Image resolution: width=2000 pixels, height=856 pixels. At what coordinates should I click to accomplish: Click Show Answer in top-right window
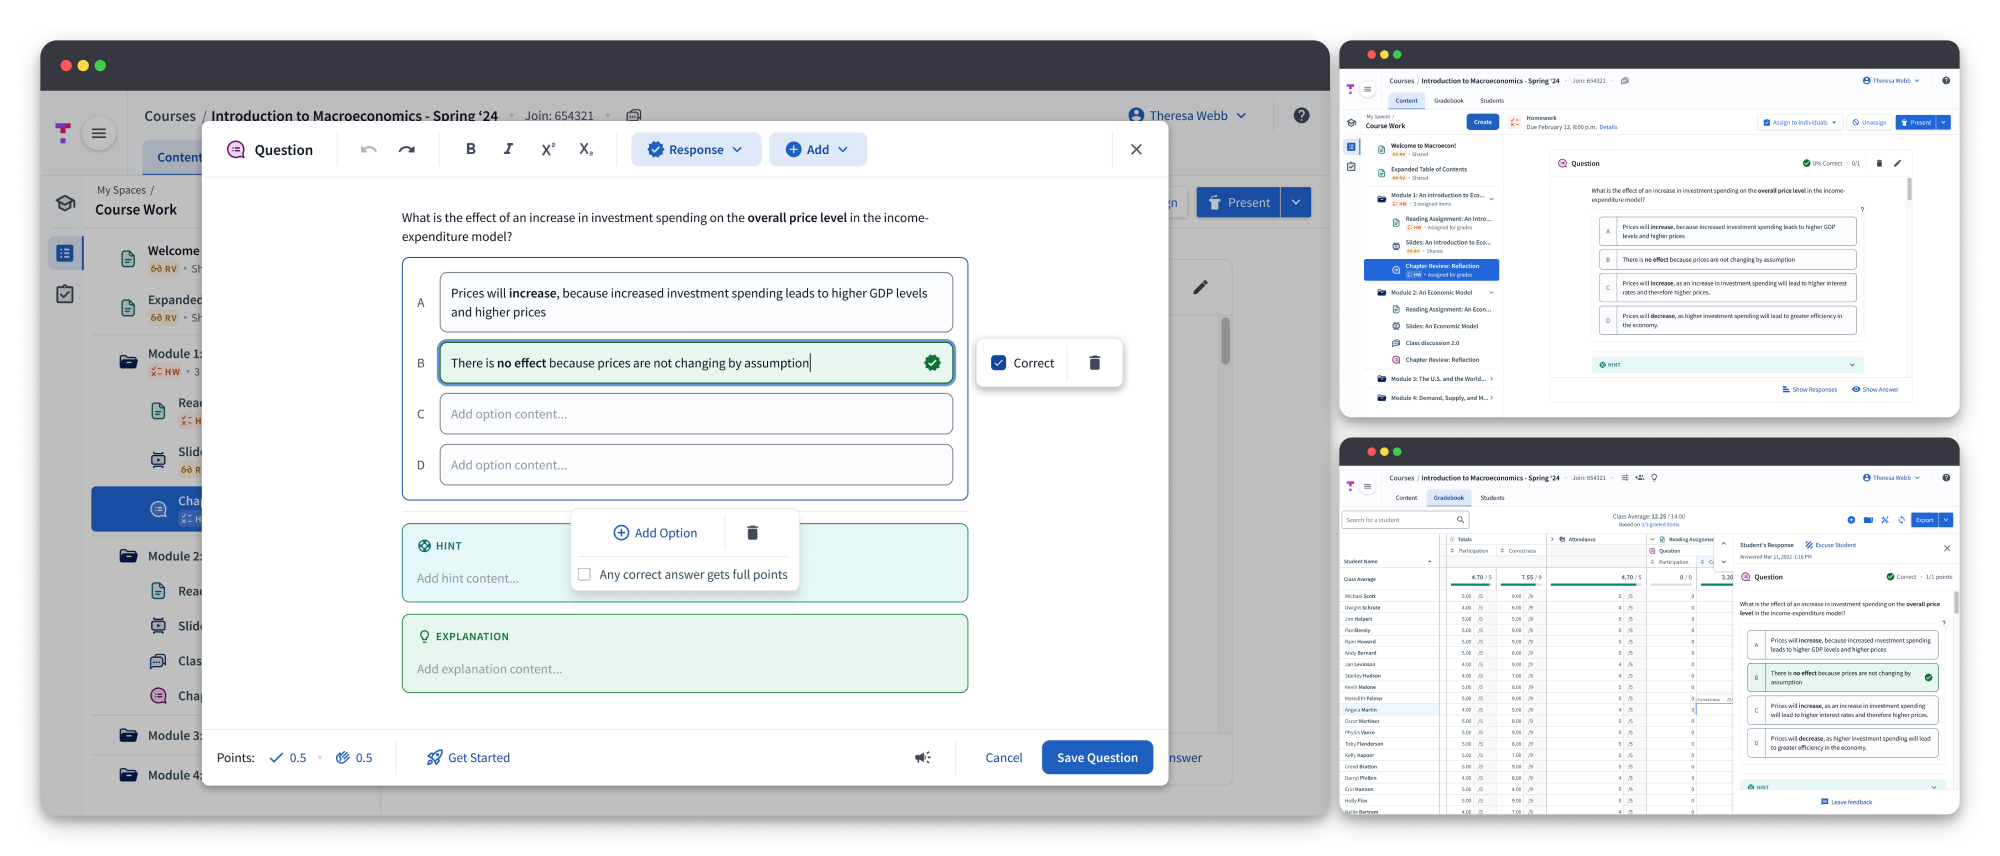click(1875, 389)
